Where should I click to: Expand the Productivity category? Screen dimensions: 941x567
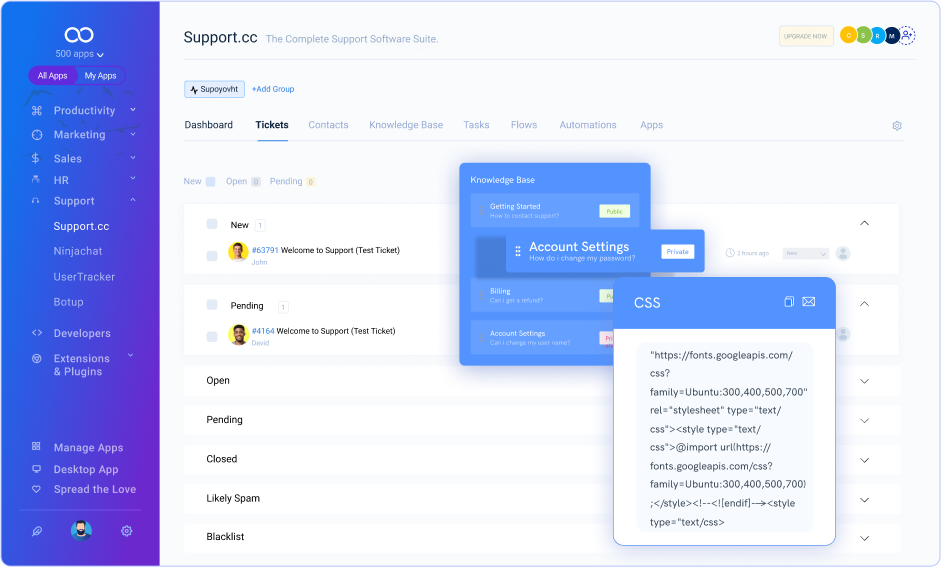tap(133, 110)
